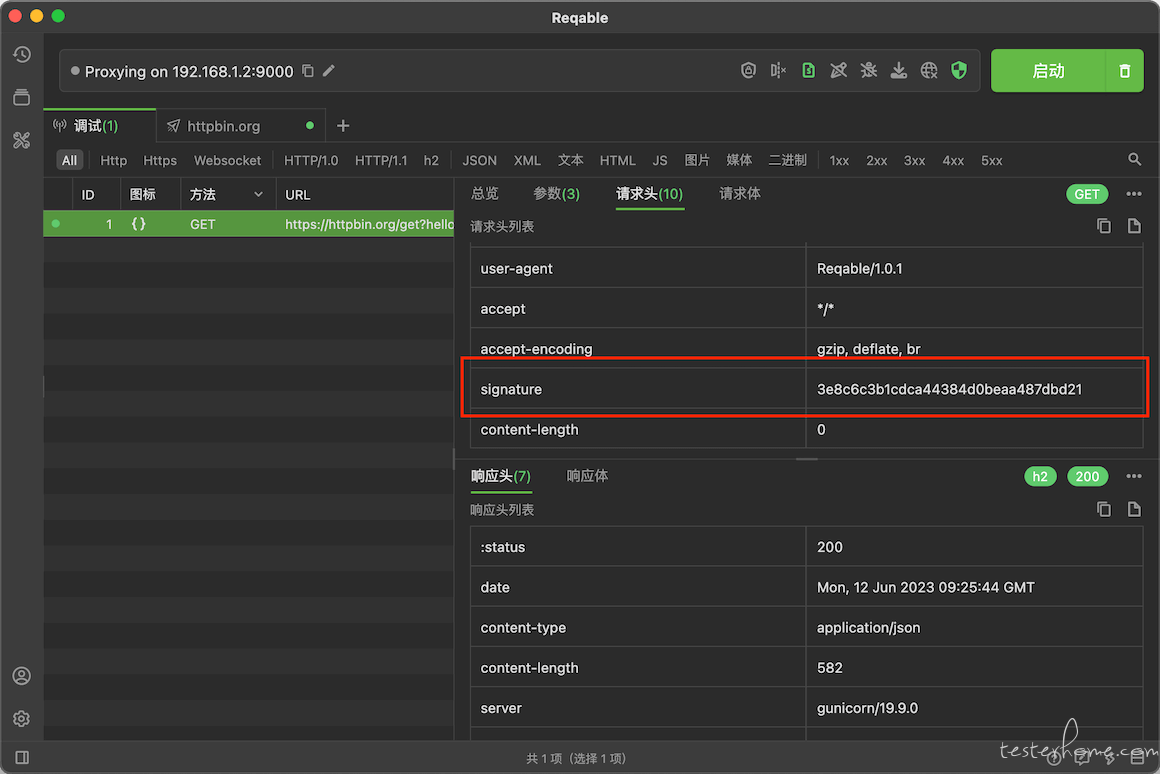Screen dimensions: 1160x774
Task: Toggle the green script icon
Action: pyautogui.click(x=809, y=70)
